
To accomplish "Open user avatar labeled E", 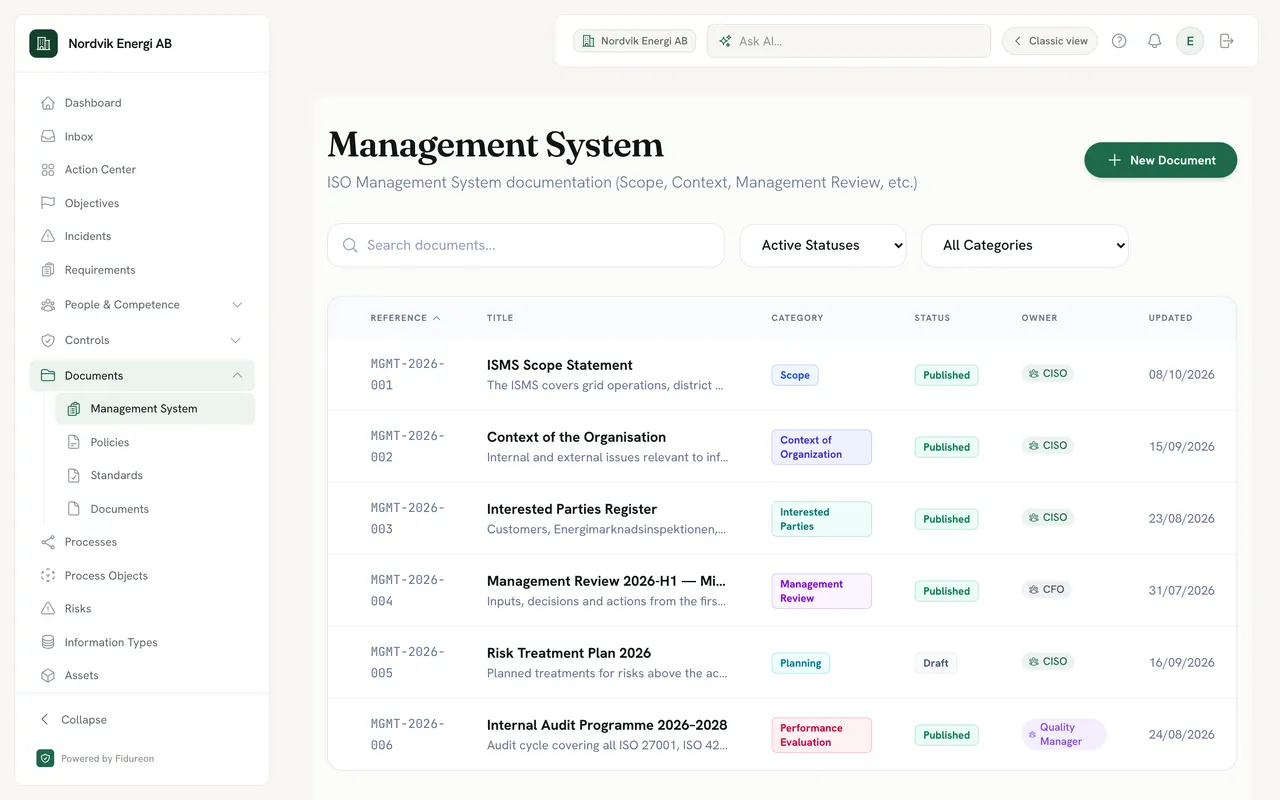I will (x=1190, y=41).
